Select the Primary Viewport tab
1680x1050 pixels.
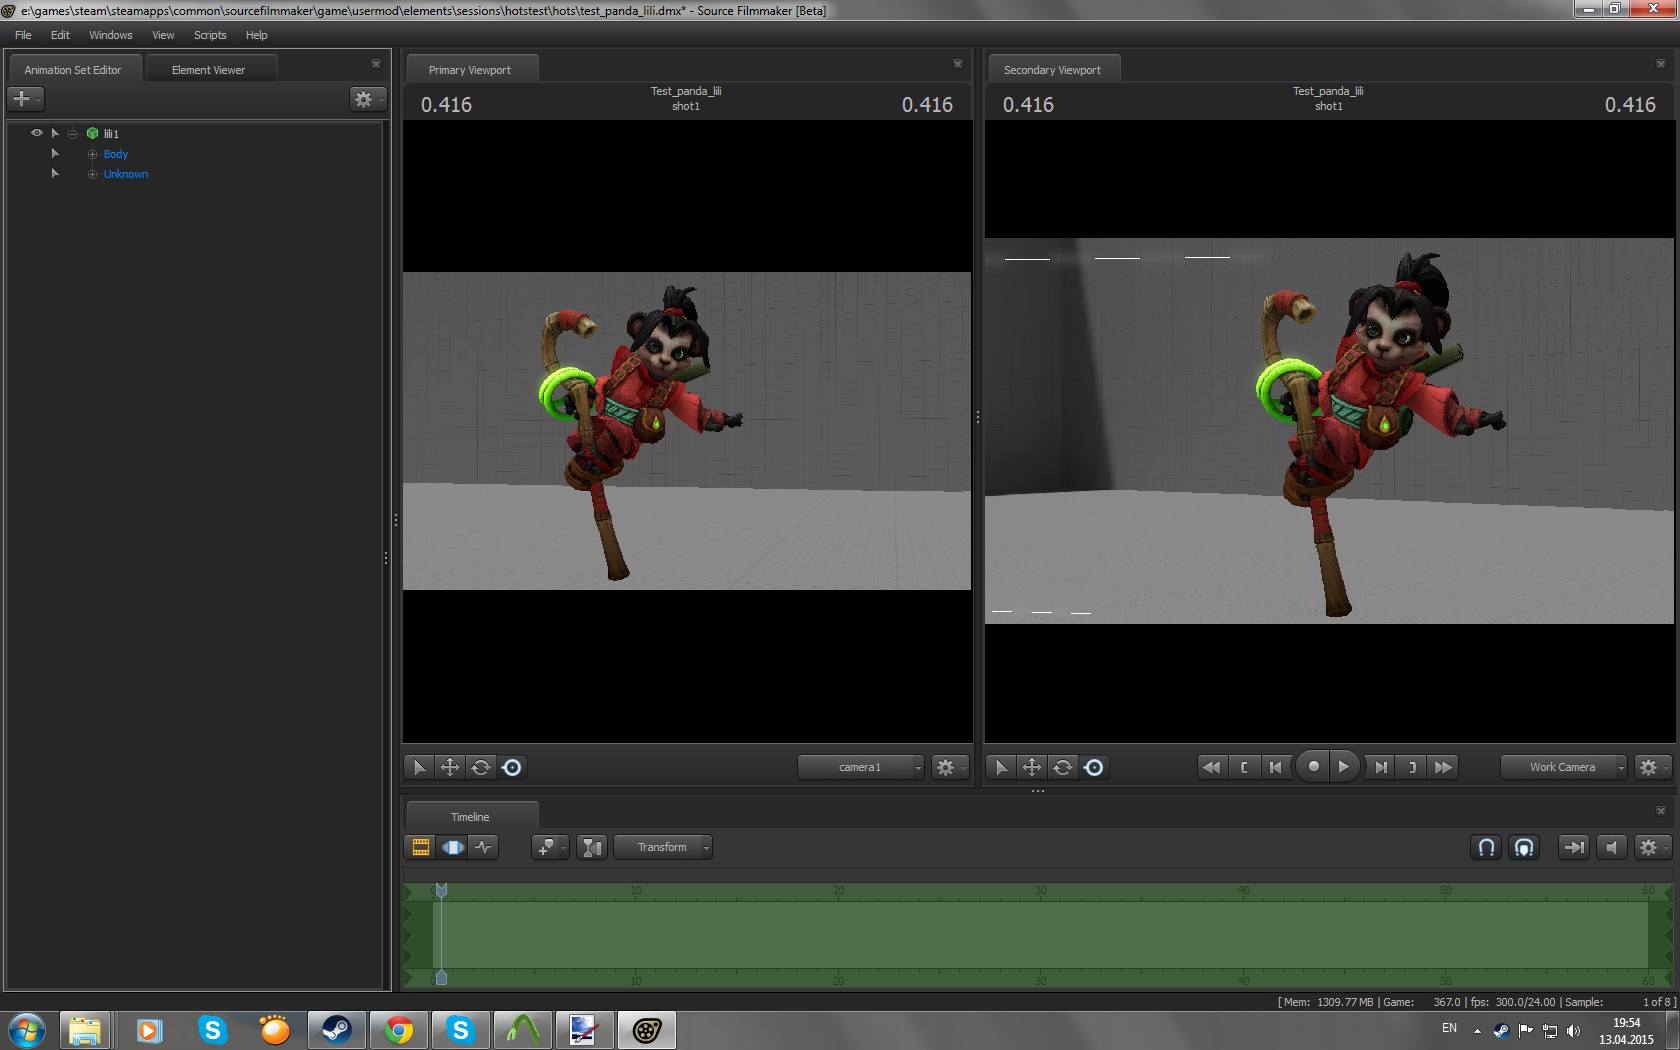click(470, 69)
